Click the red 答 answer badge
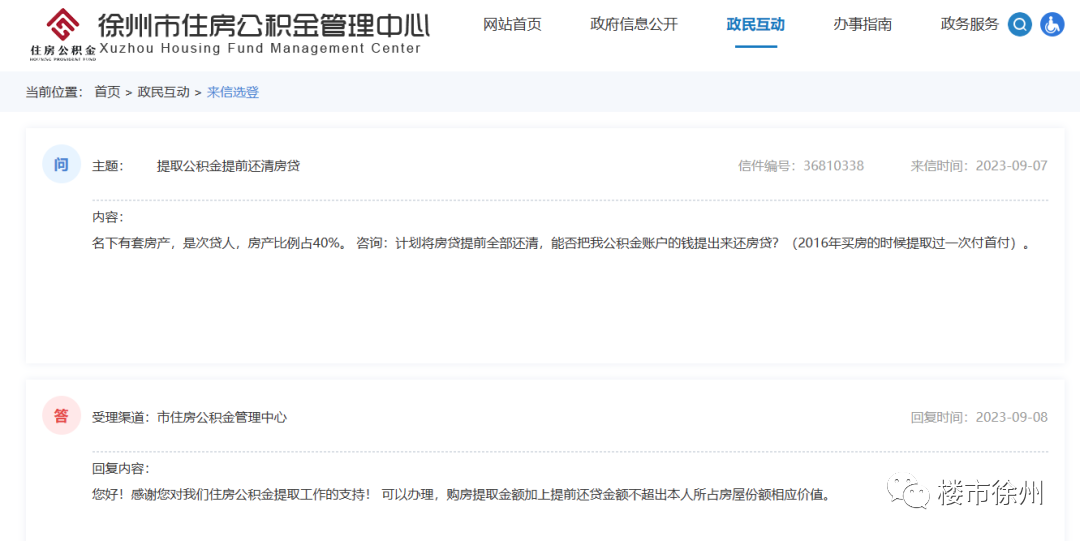The width and height of the screenshot is (1080, 541). point(61,416)
